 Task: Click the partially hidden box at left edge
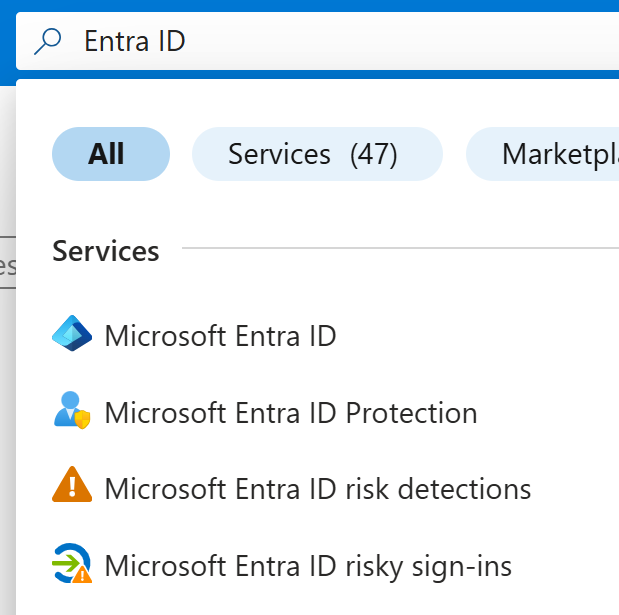click(7, 263)
